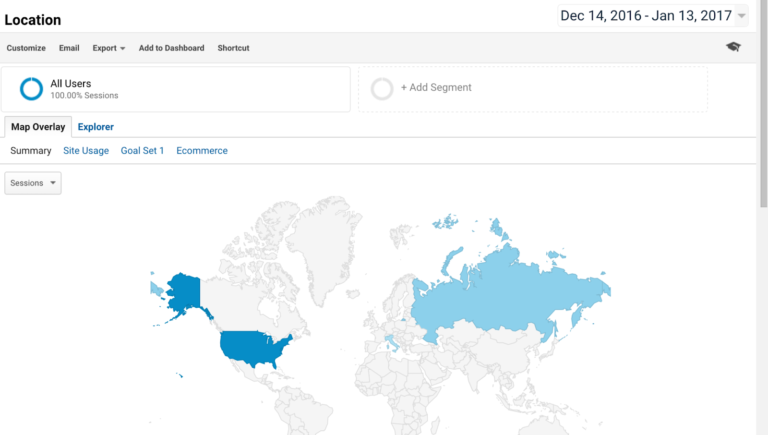The height and width of the screenshot is (435, 768).
Task: Open the Sessions metric dropdown
Action: pyautogui.click(x=33, y=183)
